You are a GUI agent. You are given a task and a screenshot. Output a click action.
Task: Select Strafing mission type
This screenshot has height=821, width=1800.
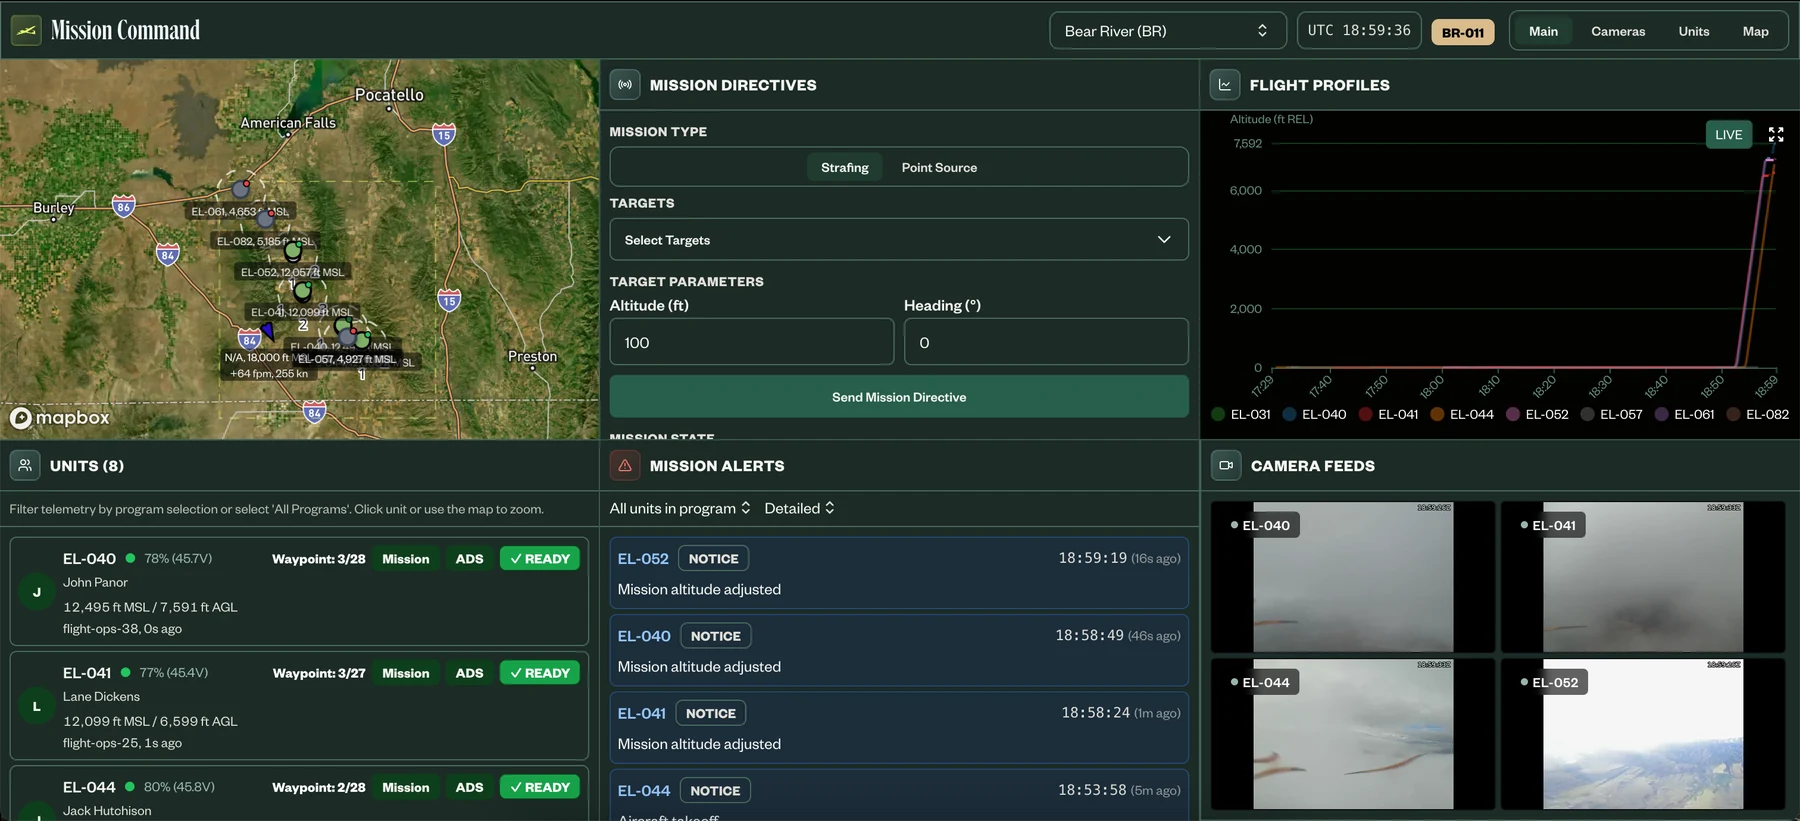click(x=845, y=167)
